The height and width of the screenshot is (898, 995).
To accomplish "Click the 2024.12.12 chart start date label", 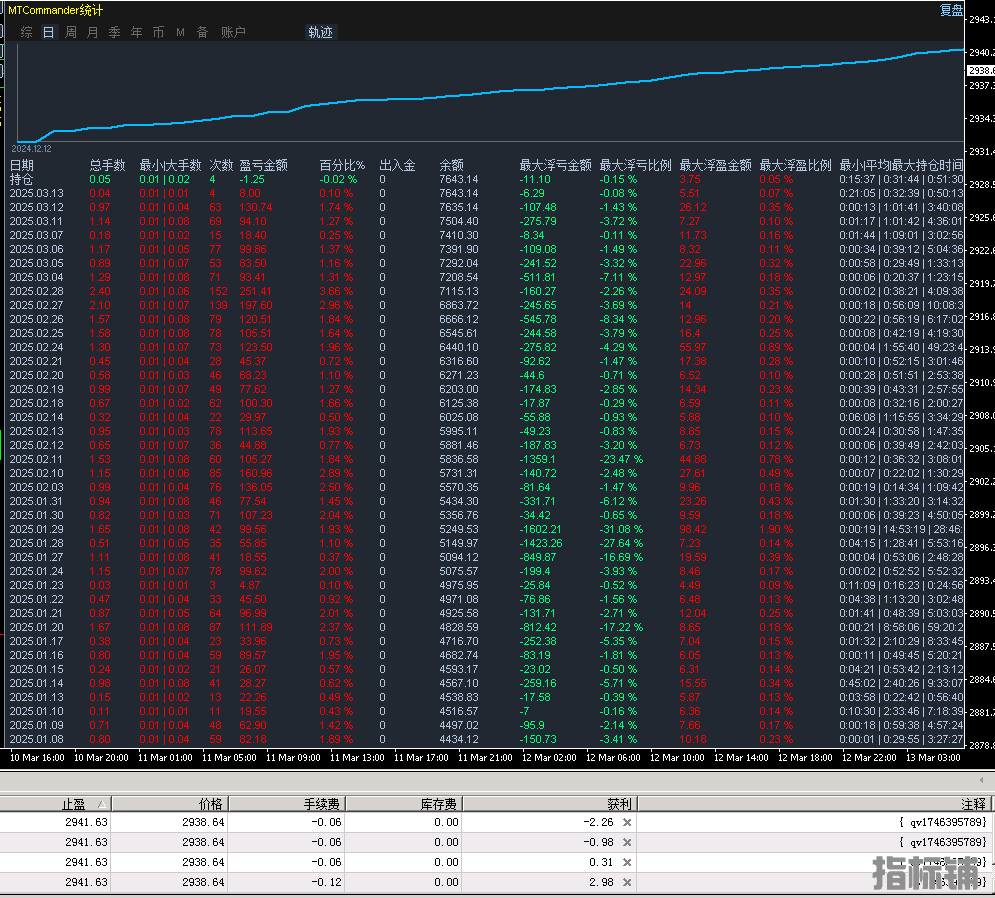I will [32, 149].
